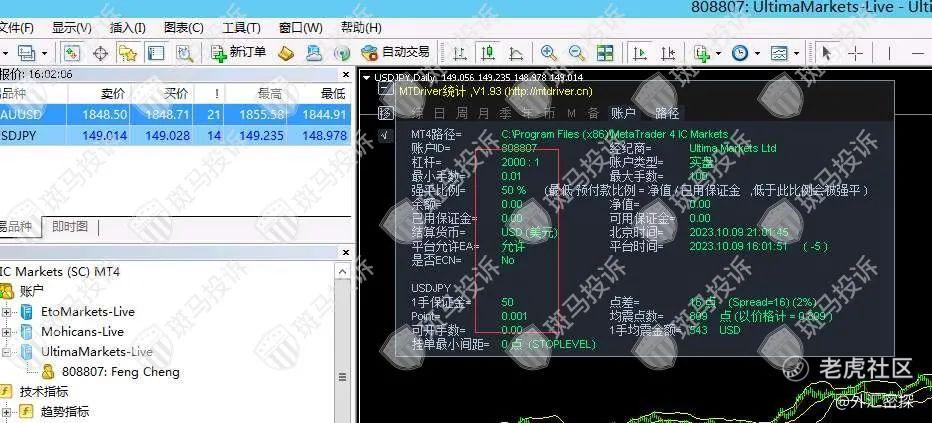Expand the Mohicans-Live tree node
The image size is (932, 423).
pyautogui.click(x=7, y=332)
